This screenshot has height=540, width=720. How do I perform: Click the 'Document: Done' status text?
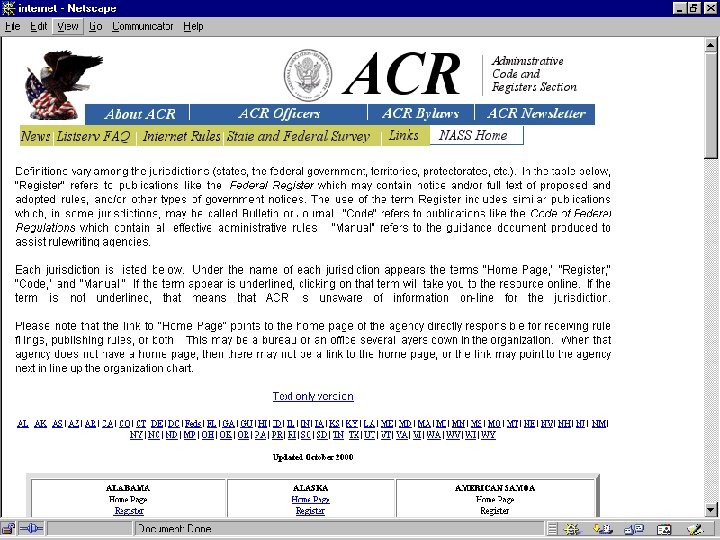pos(174,529)
